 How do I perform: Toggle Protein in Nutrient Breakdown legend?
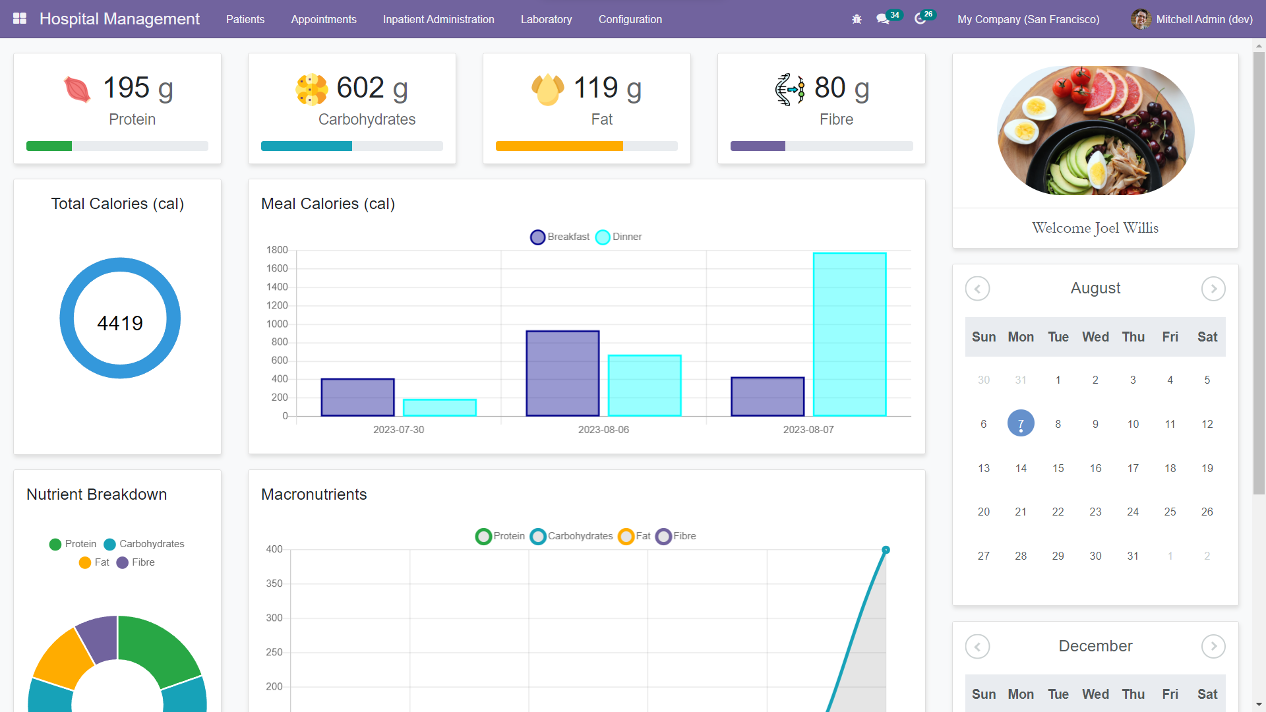tap(73, 544)
